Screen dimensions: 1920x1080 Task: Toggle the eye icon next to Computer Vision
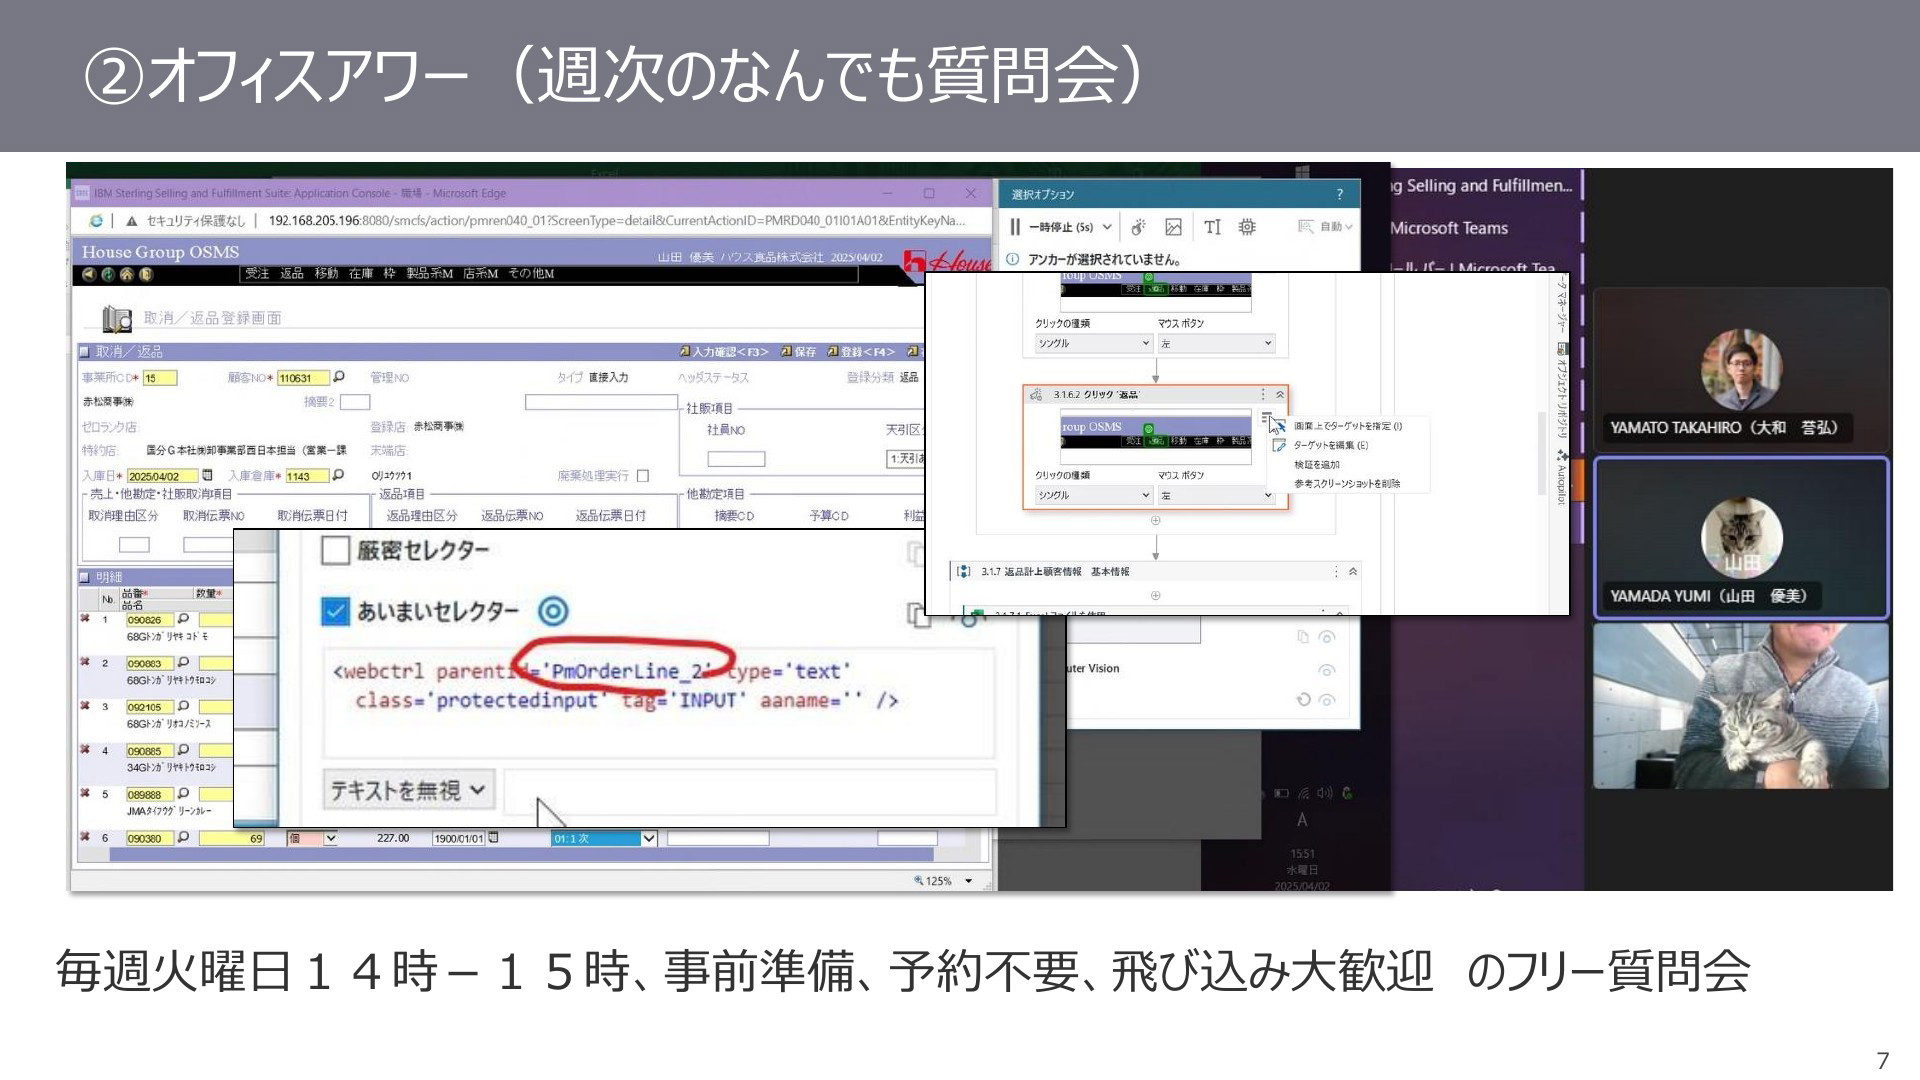[1326, 670]
